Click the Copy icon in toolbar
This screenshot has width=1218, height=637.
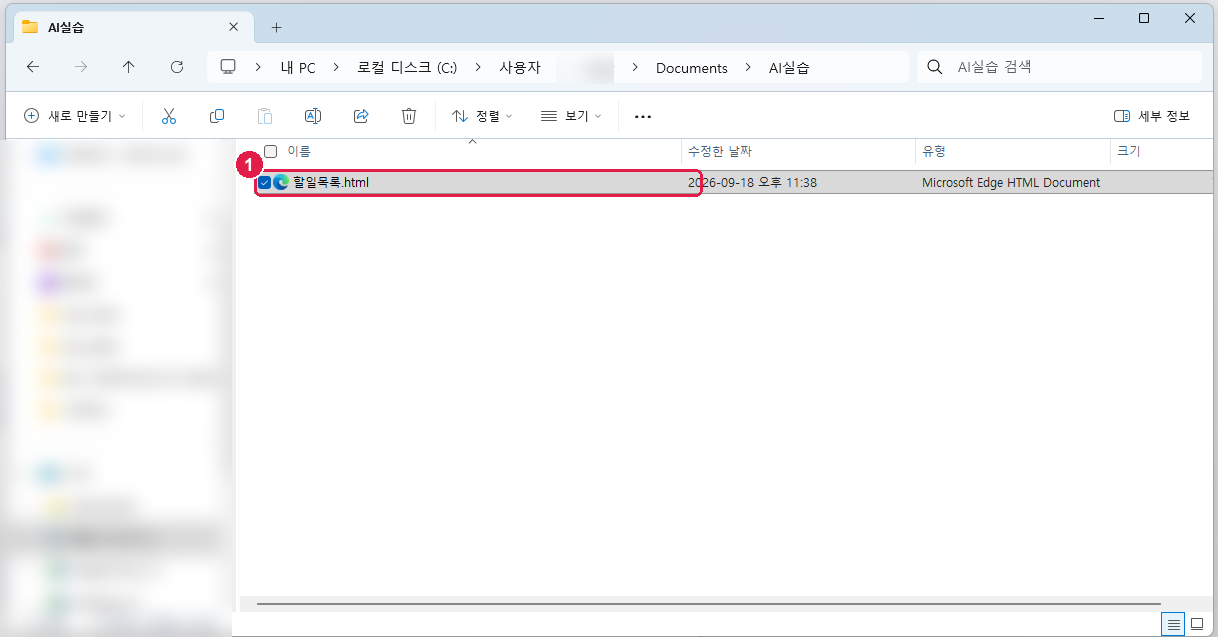point(217,116)
